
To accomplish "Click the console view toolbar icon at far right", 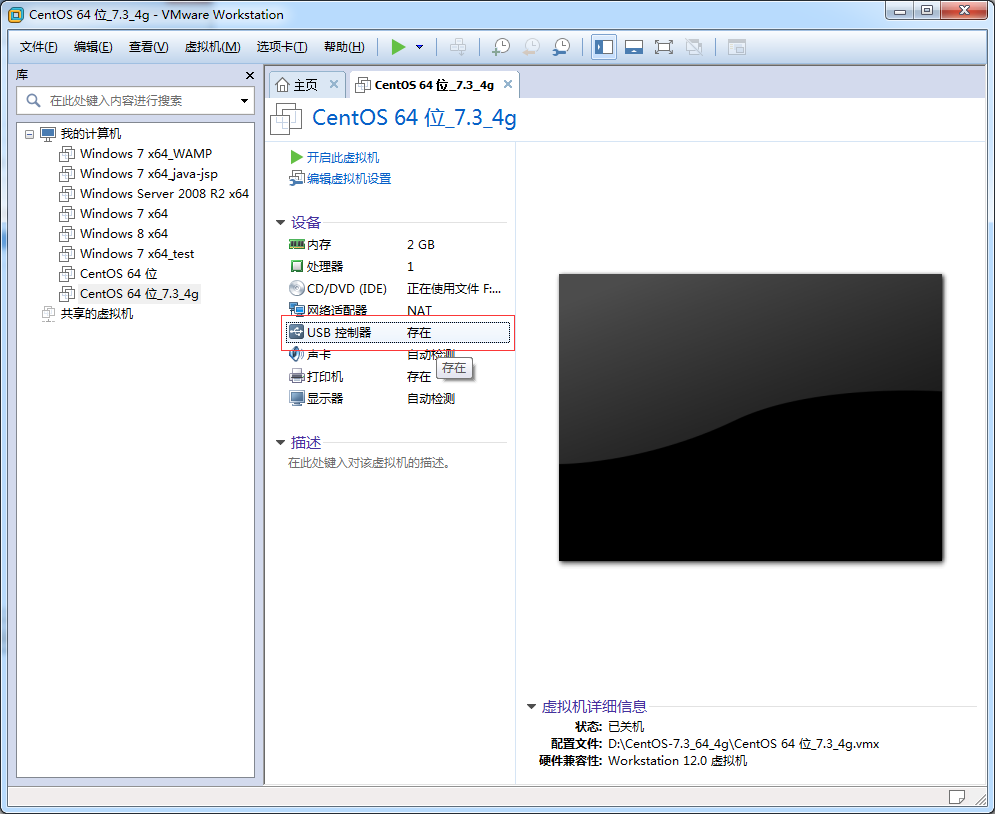I will 737,47.
